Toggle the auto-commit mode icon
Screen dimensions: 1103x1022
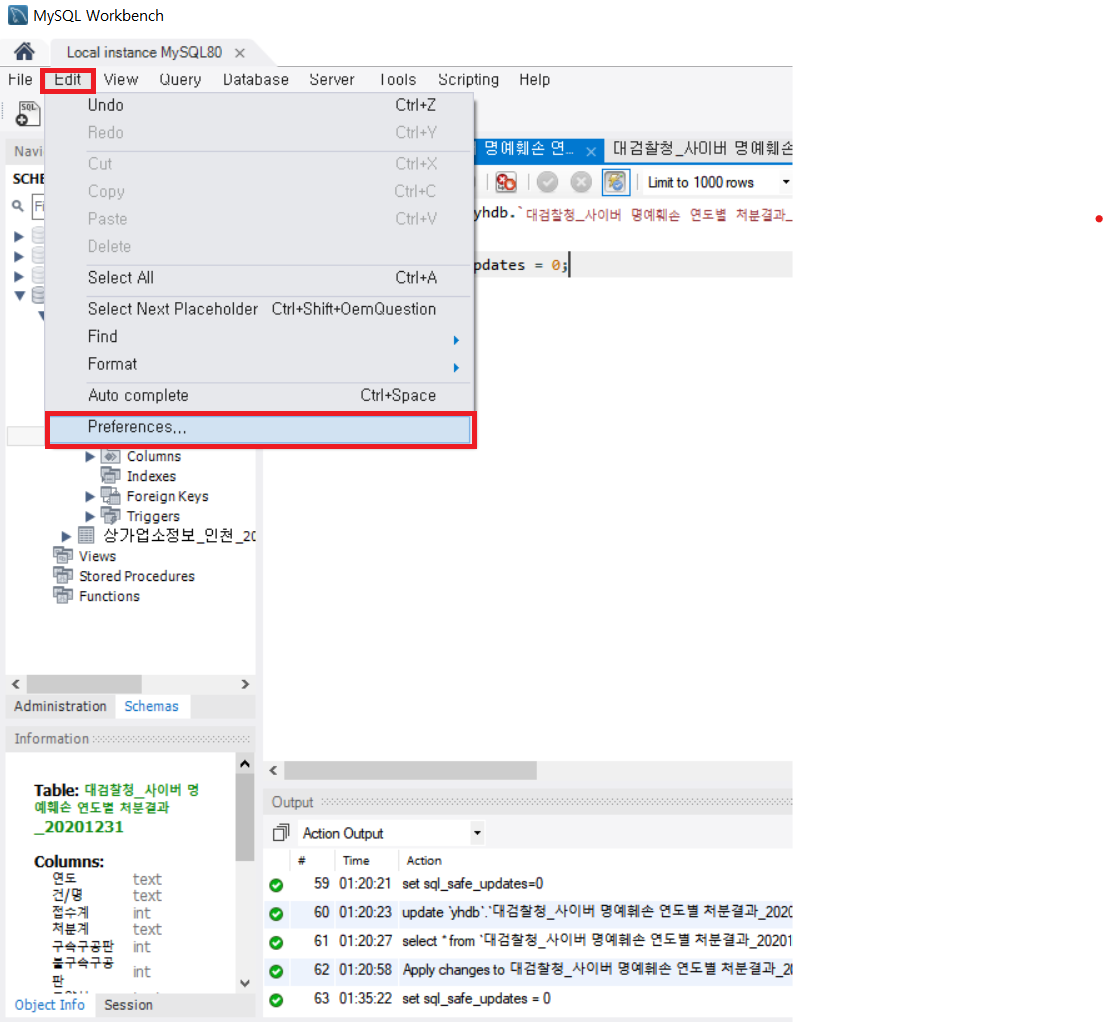pyautogui.click(x=616, y=182)
